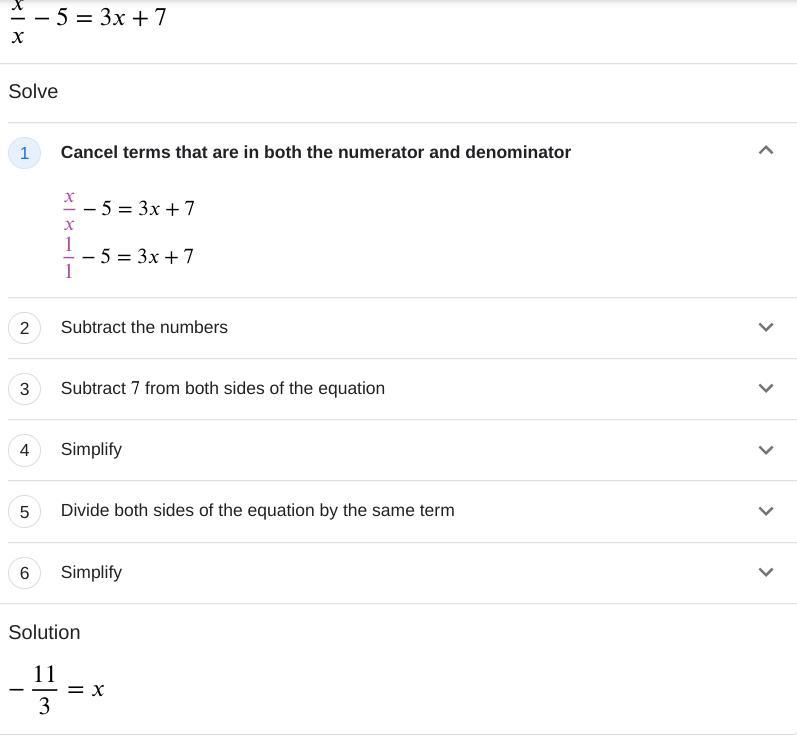Select the final answer -11/3 = x
The image size is (797, 742).
point(57,689)
